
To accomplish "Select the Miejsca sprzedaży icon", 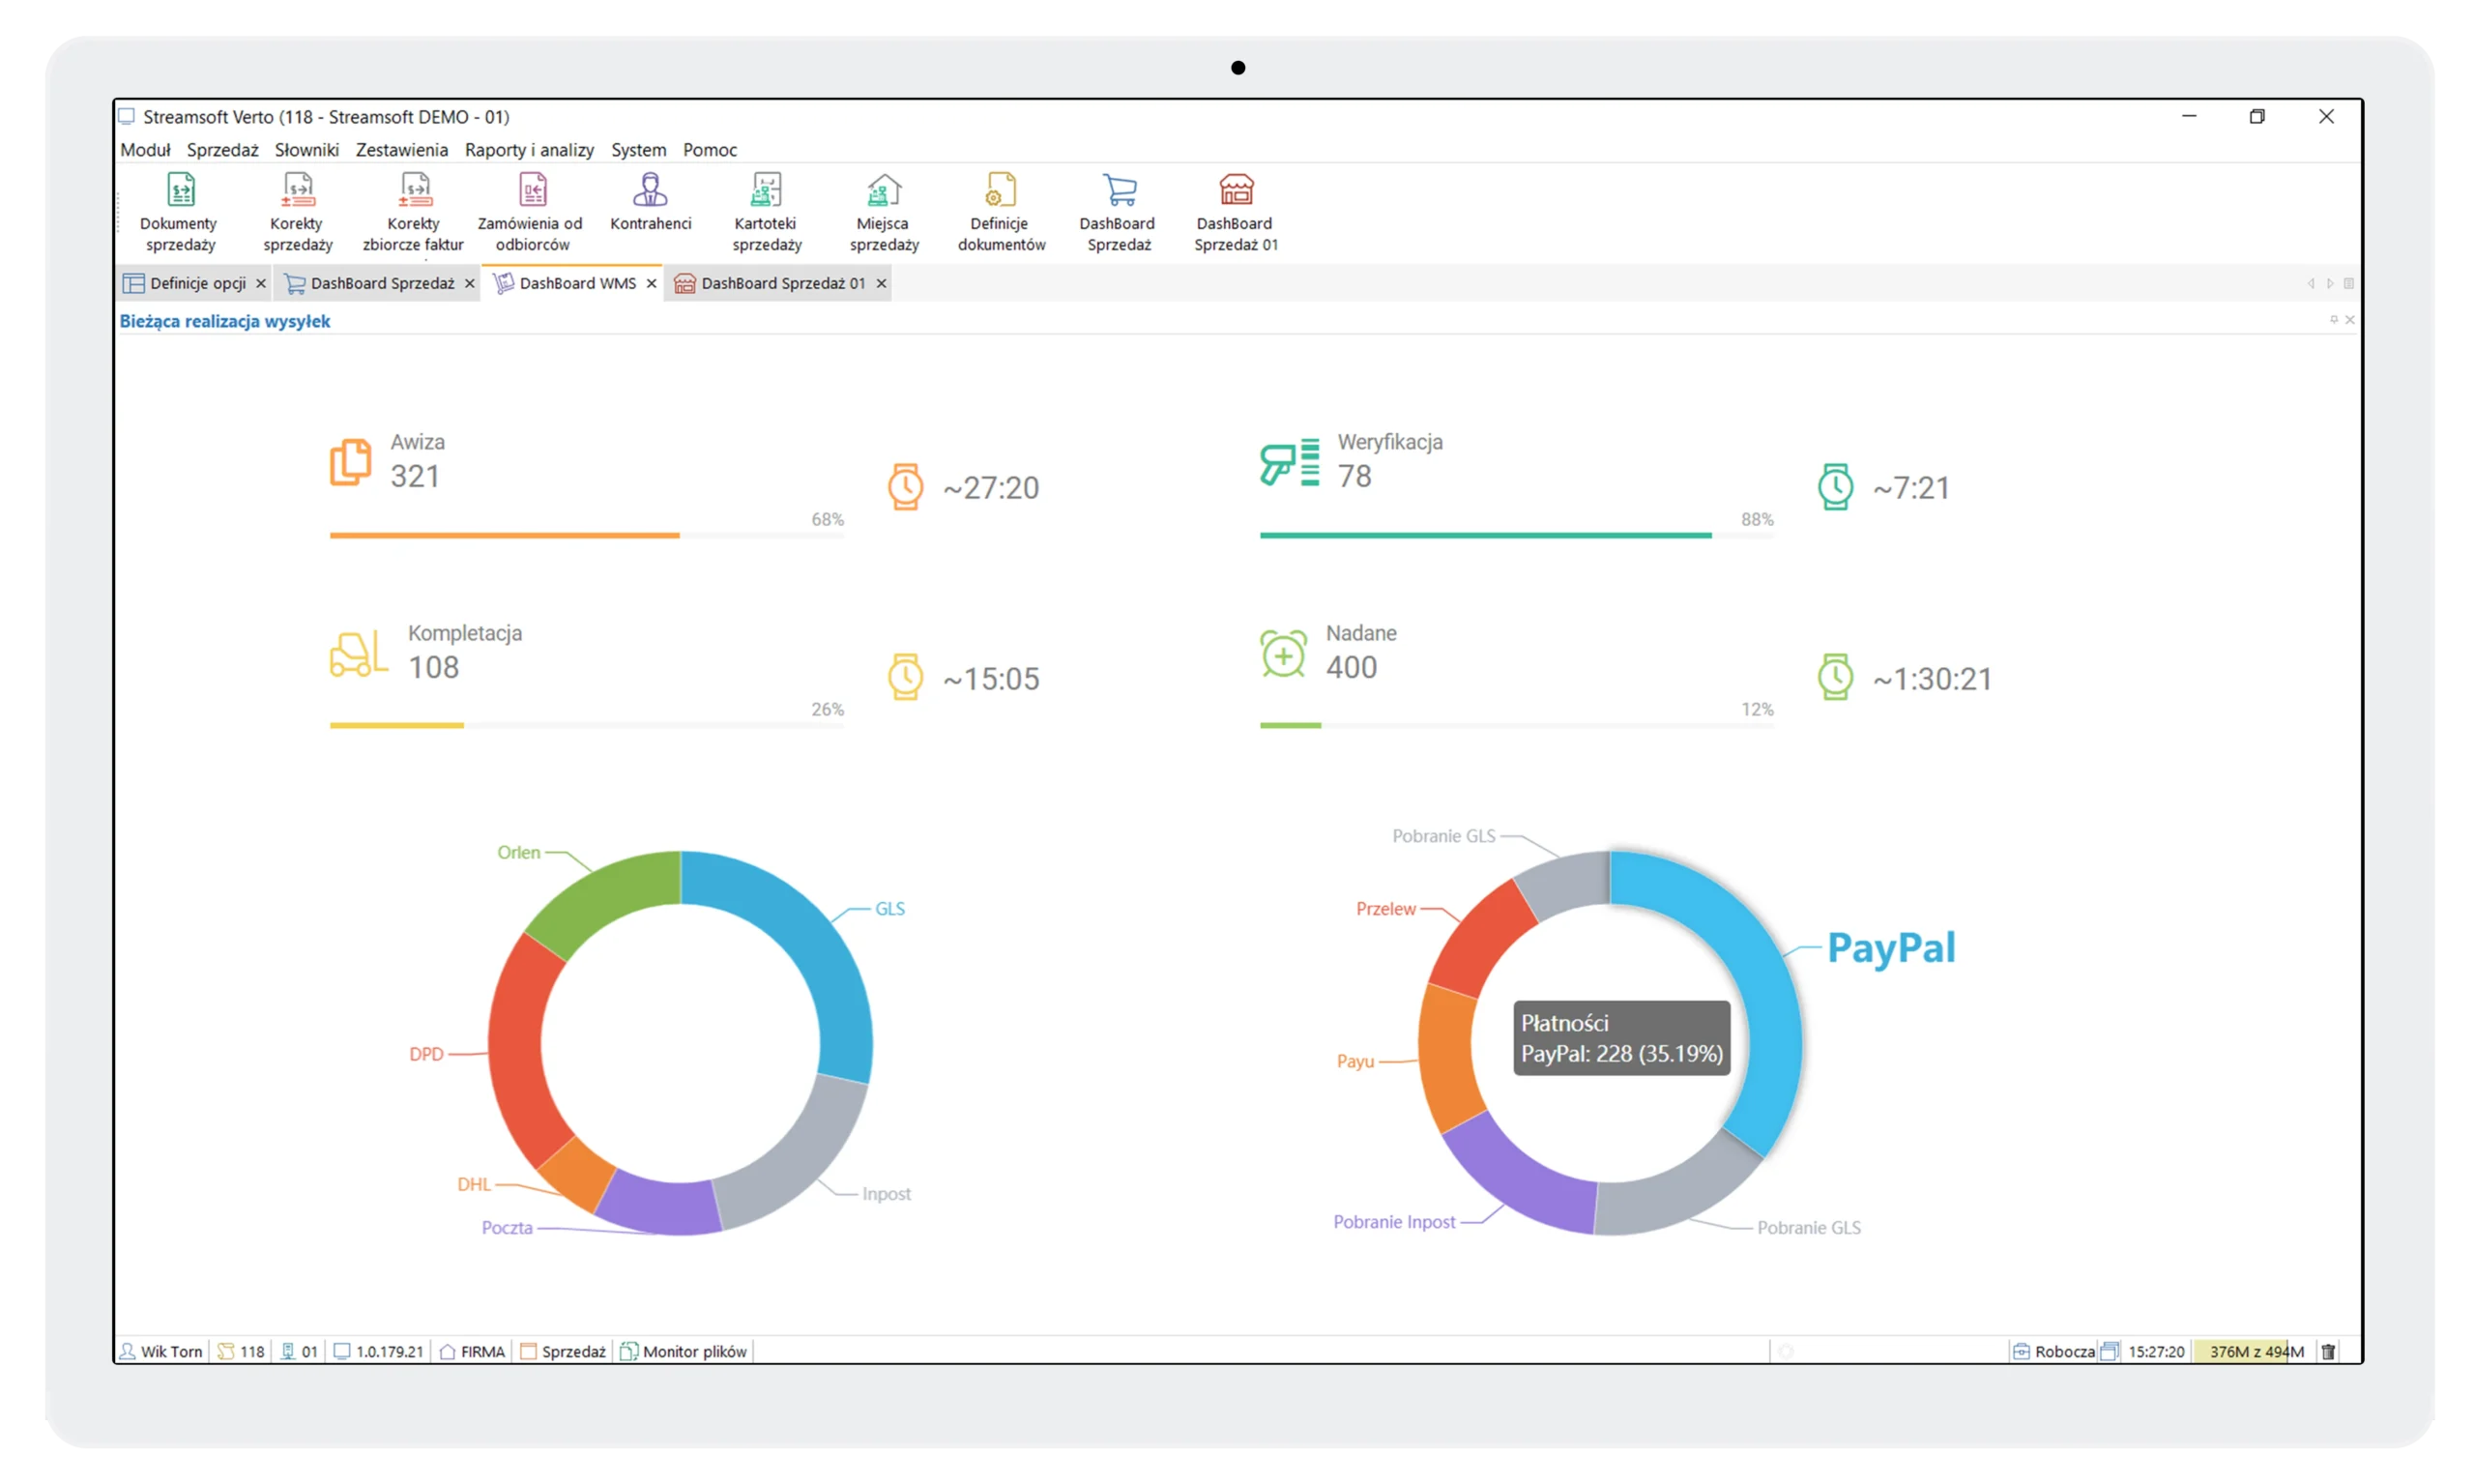I will [882, 210].
